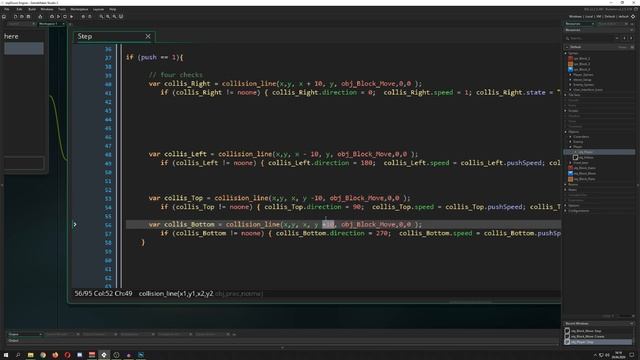The height and width of the screenshot is (360, 640).
Task: Expand the Configurations folder
Action: tap(566, 211)
